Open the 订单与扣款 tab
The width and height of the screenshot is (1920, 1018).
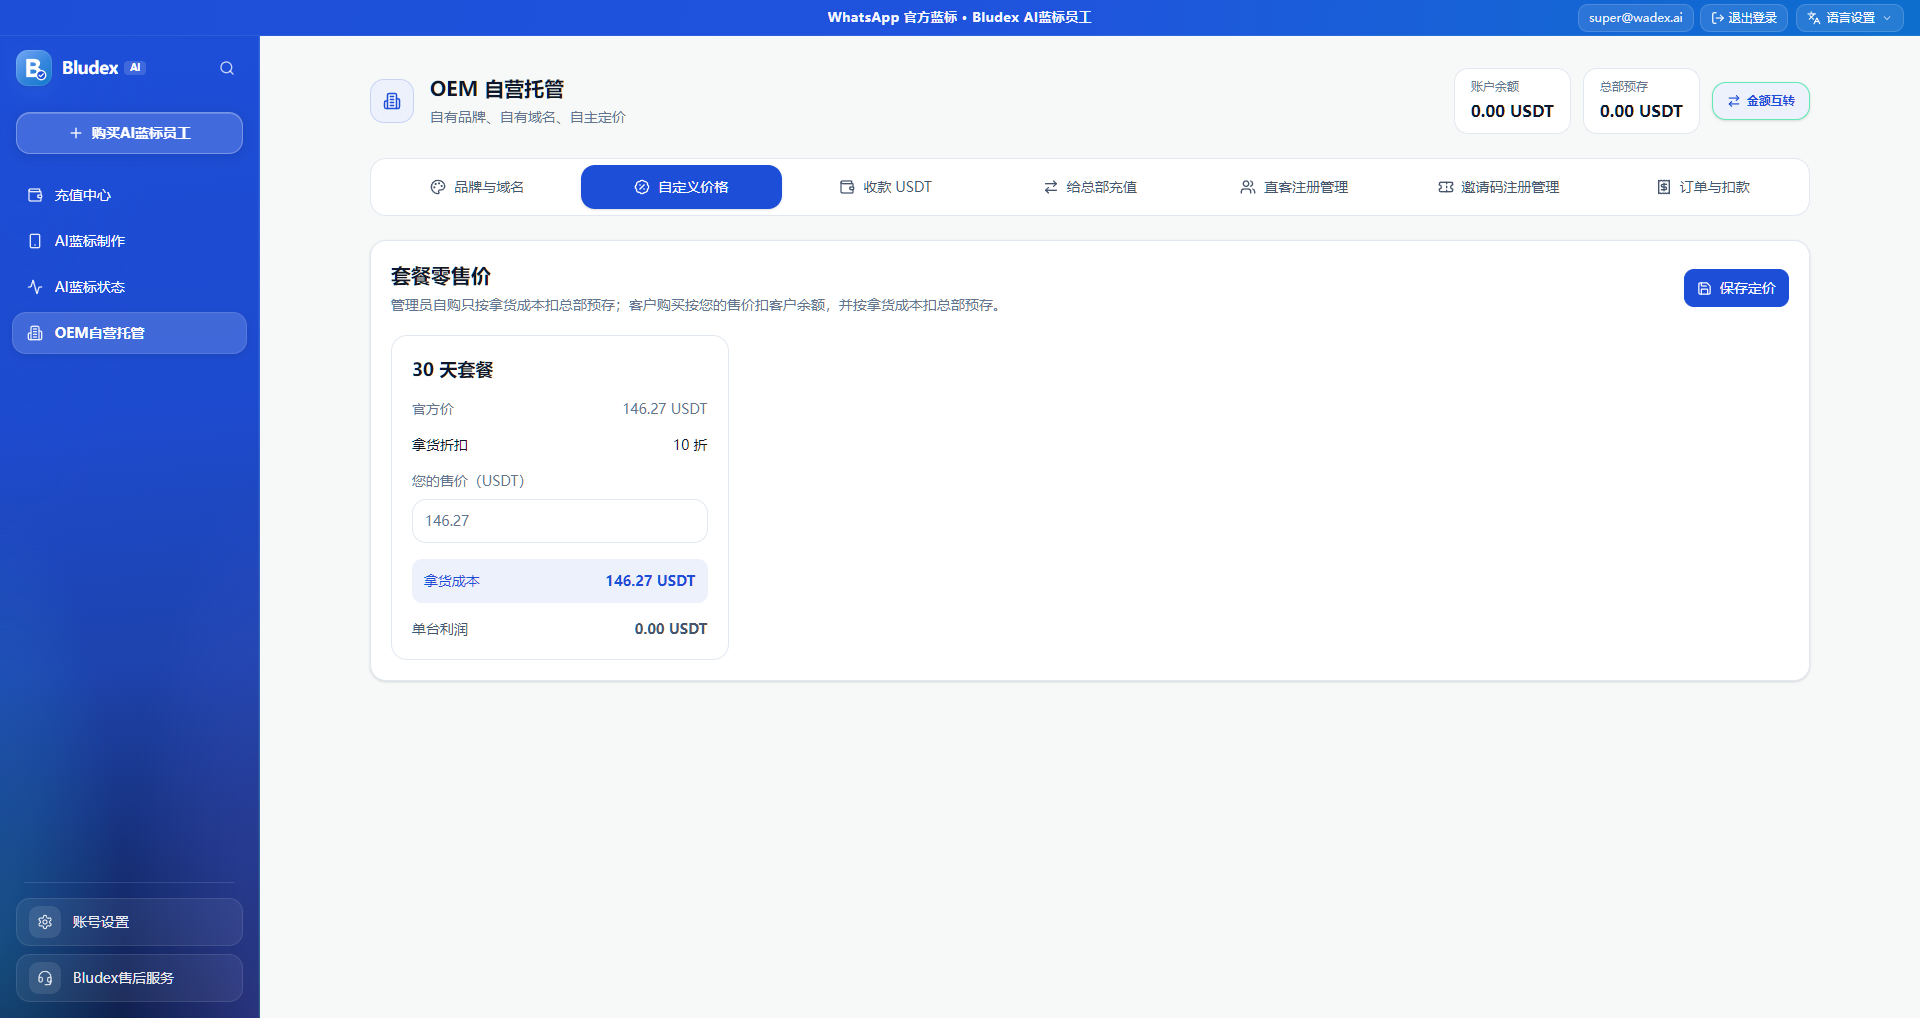[1703, 187]
